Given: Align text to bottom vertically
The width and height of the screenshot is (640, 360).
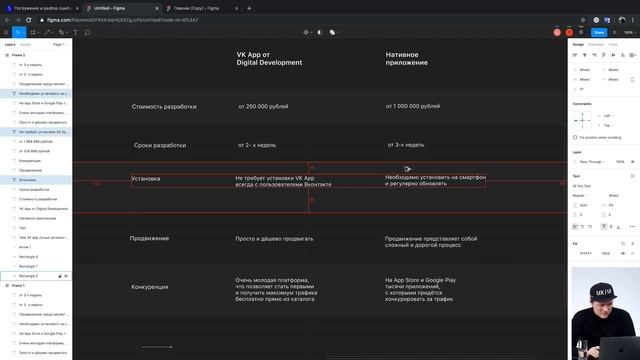Looking at the screenshot, I should [x=618, y=227].
